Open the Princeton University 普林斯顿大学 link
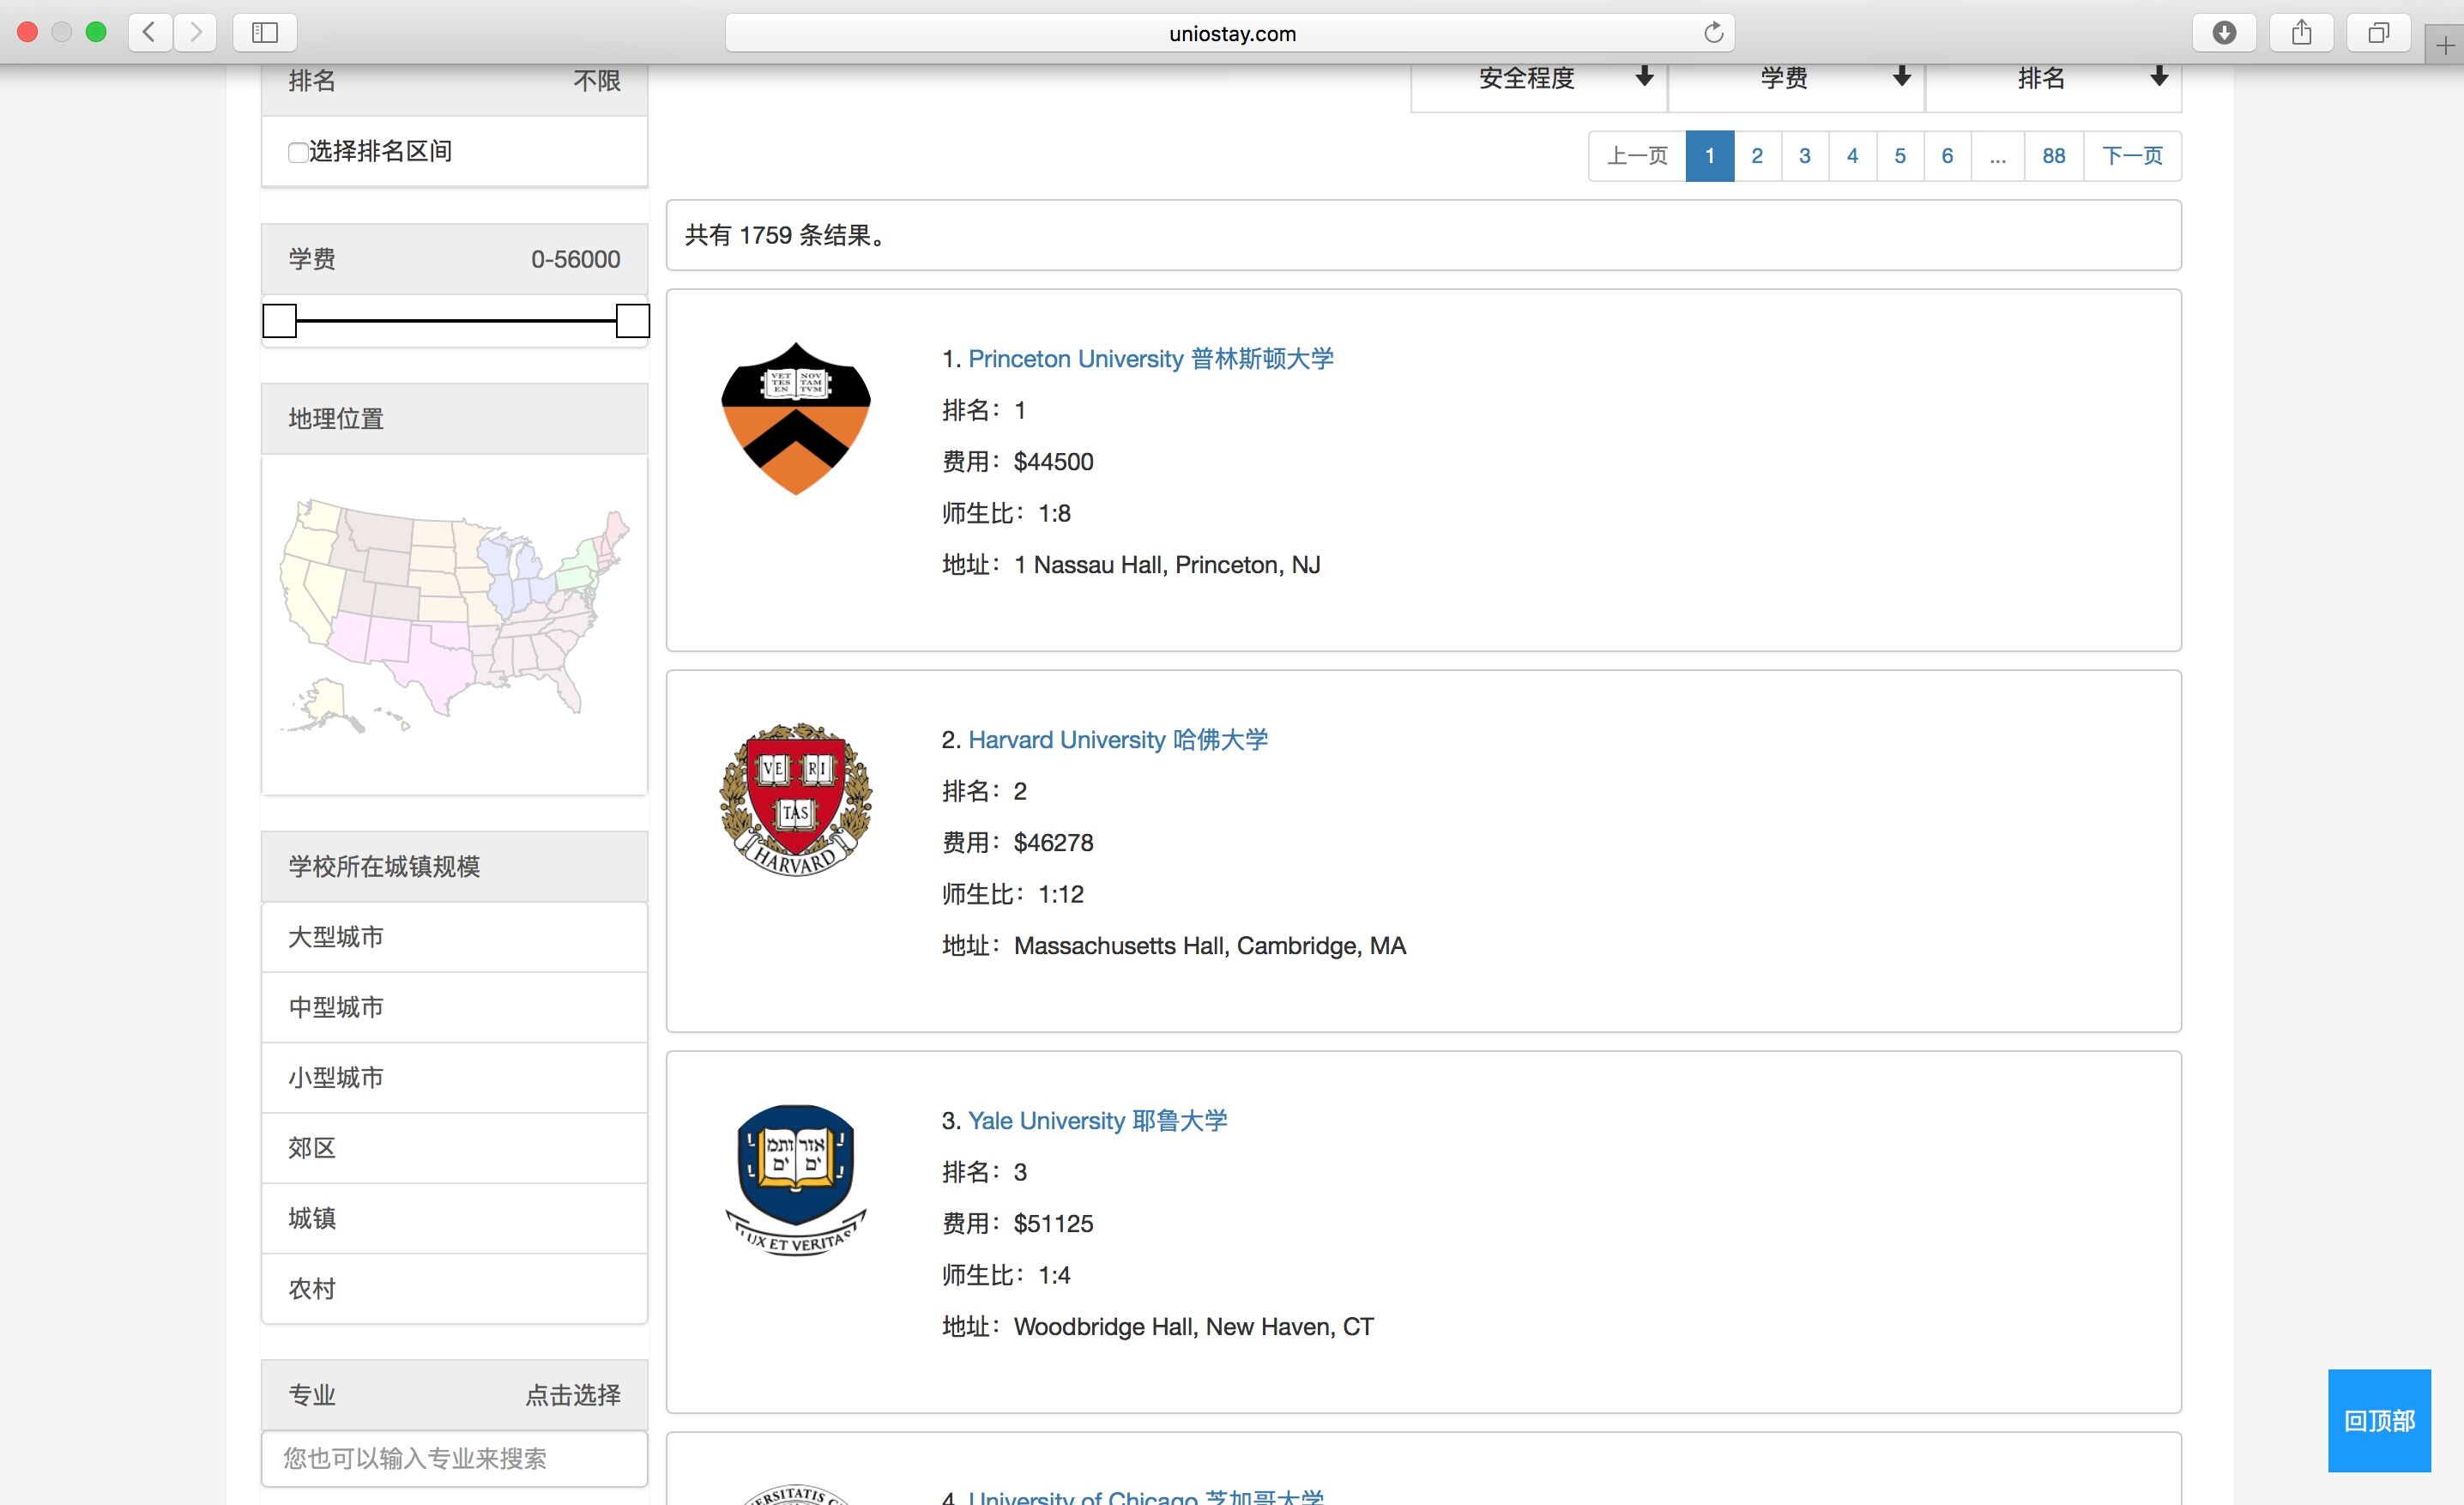Screen dimensions: 2464x1505 point(1151,359)
